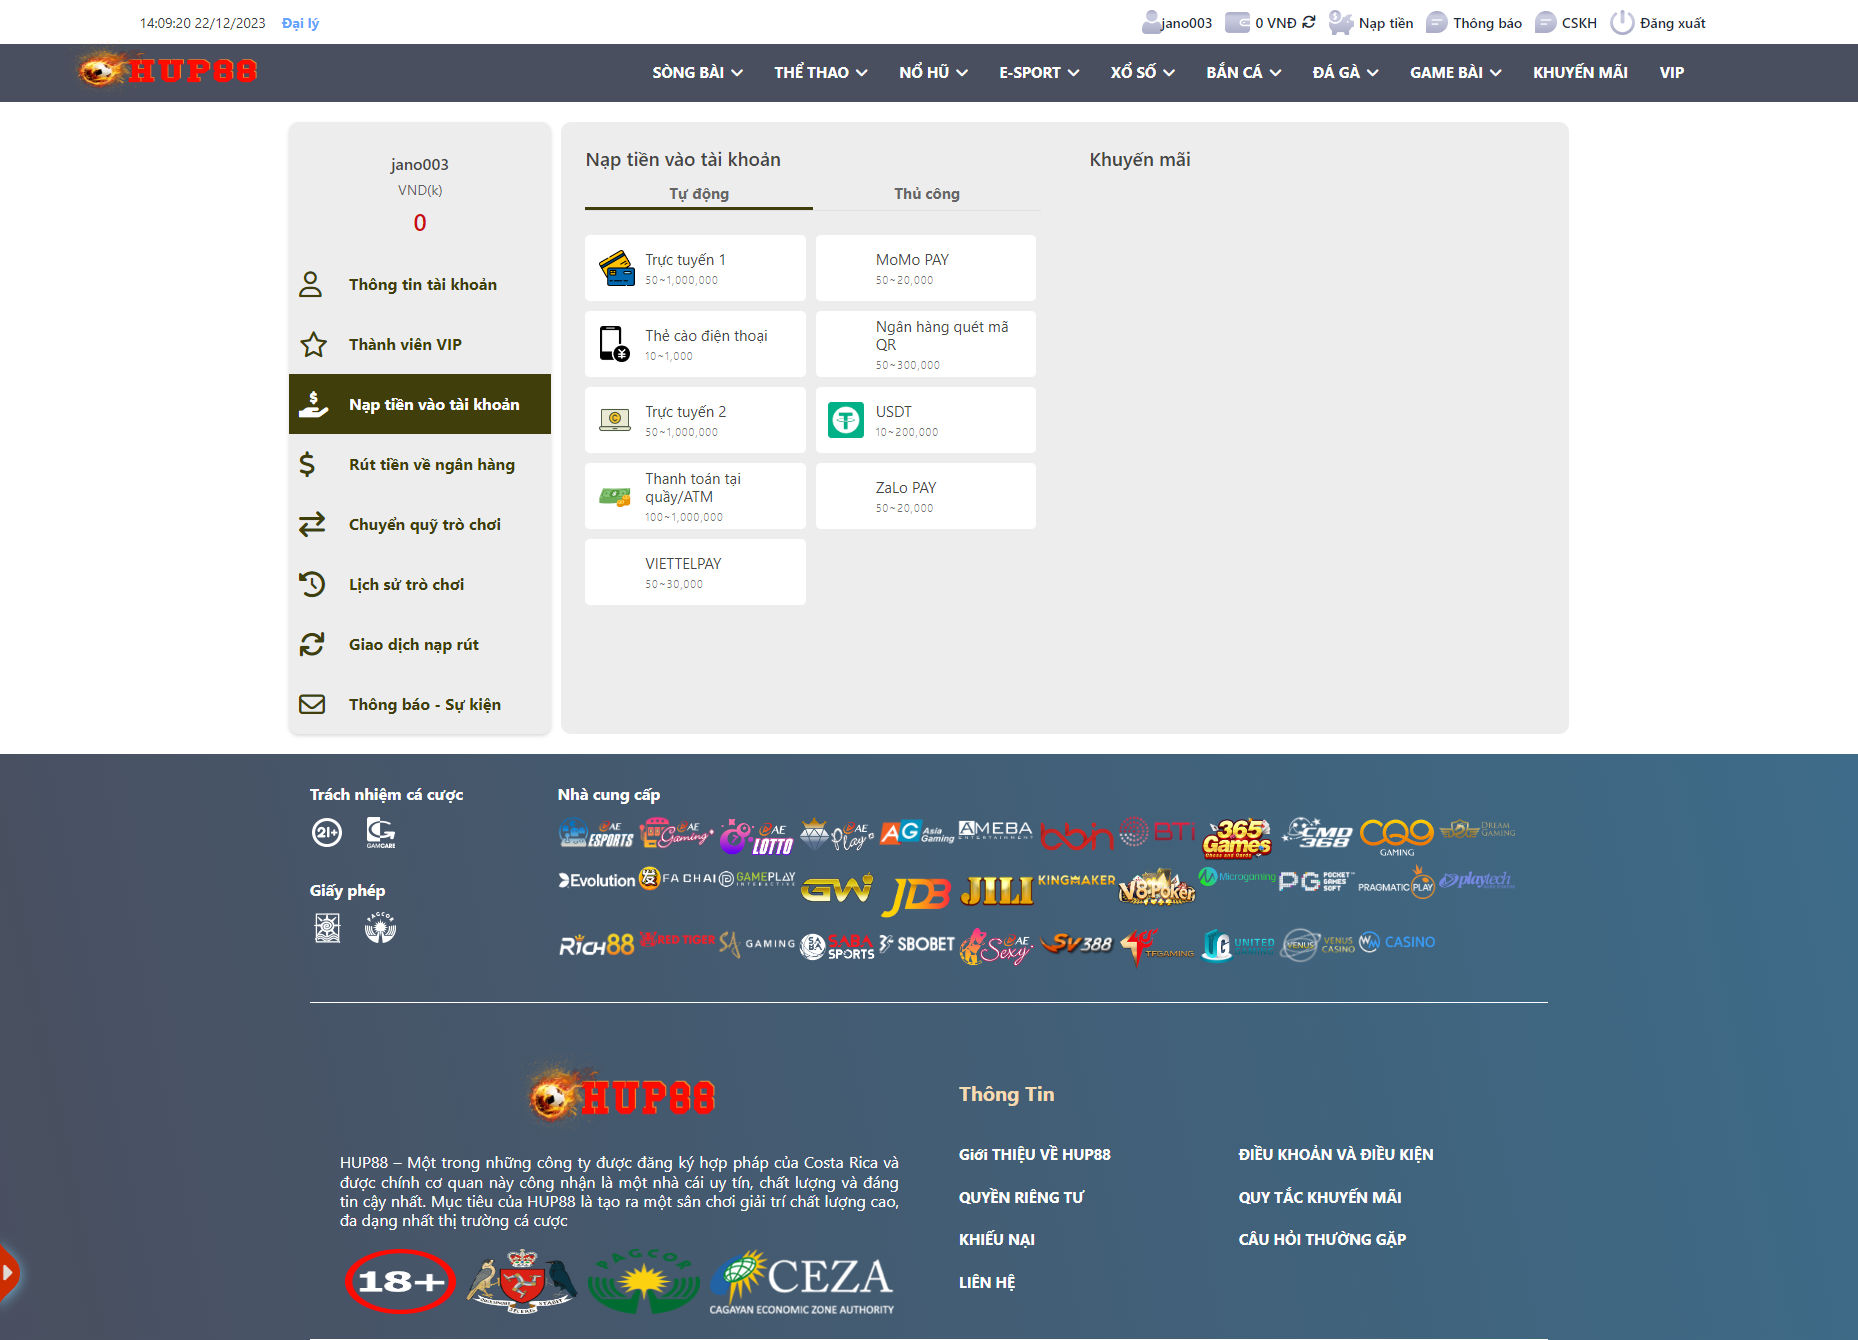Click the orange side tab arrow
This screenshot has width=1858, height=1340.
[x=9, y=1273]
